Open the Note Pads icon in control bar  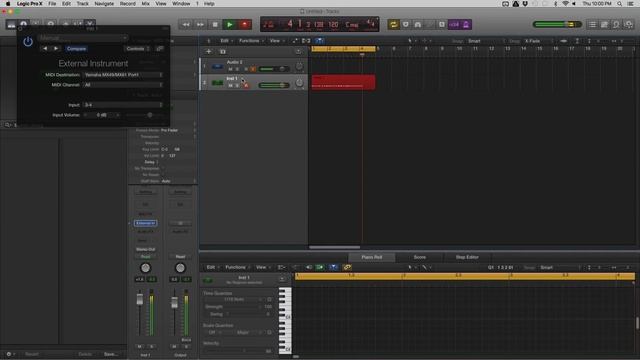click(604, 24)
